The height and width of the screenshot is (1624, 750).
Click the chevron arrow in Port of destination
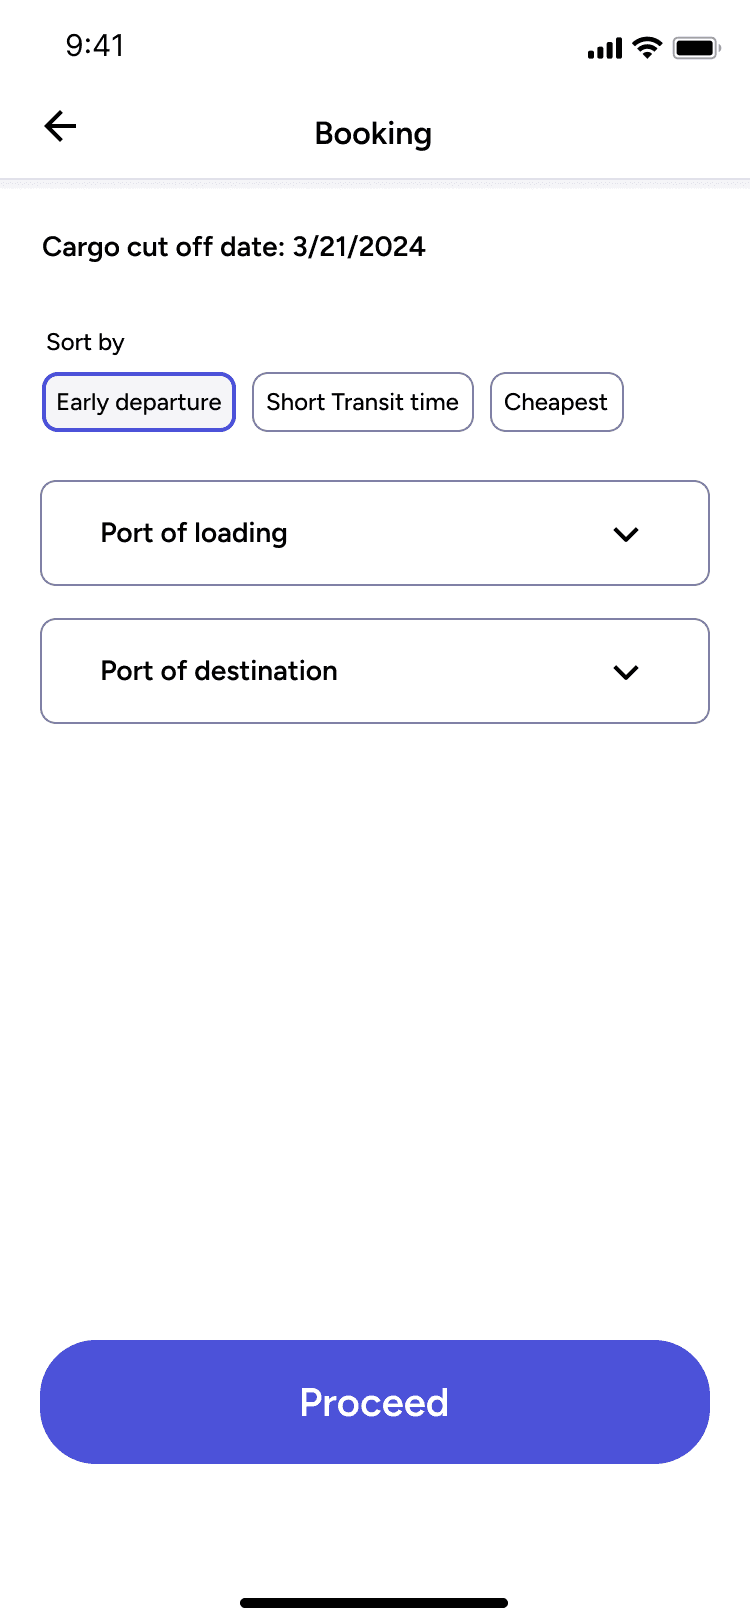(626, 672)
